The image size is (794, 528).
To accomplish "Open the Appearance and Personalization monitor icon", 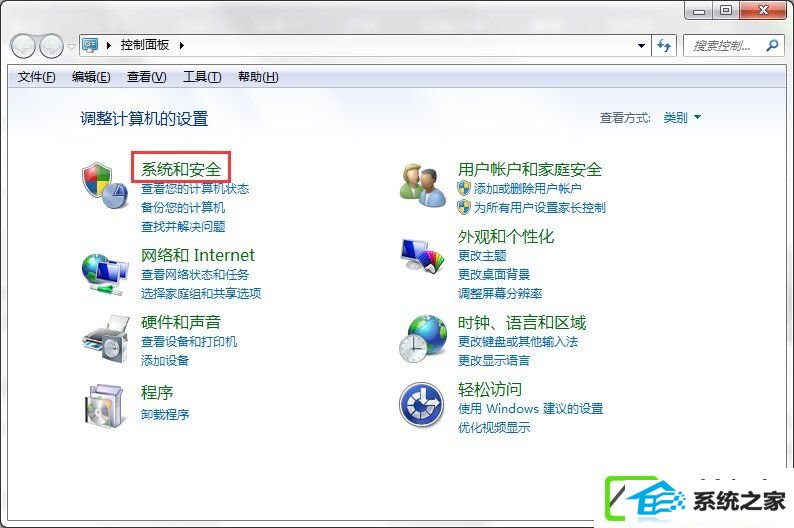I will (422, 256).
